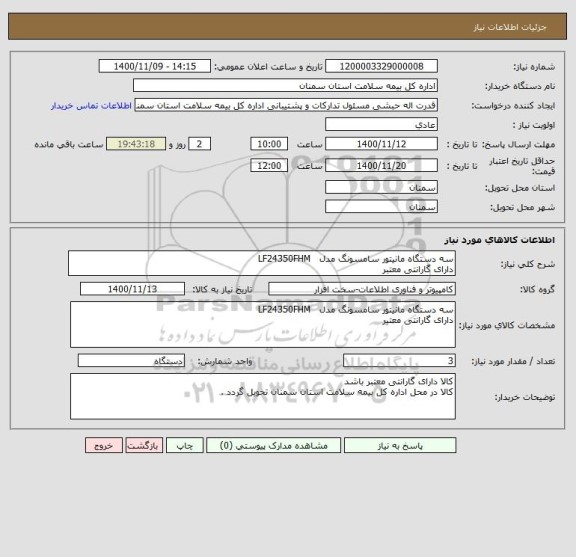Click the remaining days field showing 2

click(199, 144)
